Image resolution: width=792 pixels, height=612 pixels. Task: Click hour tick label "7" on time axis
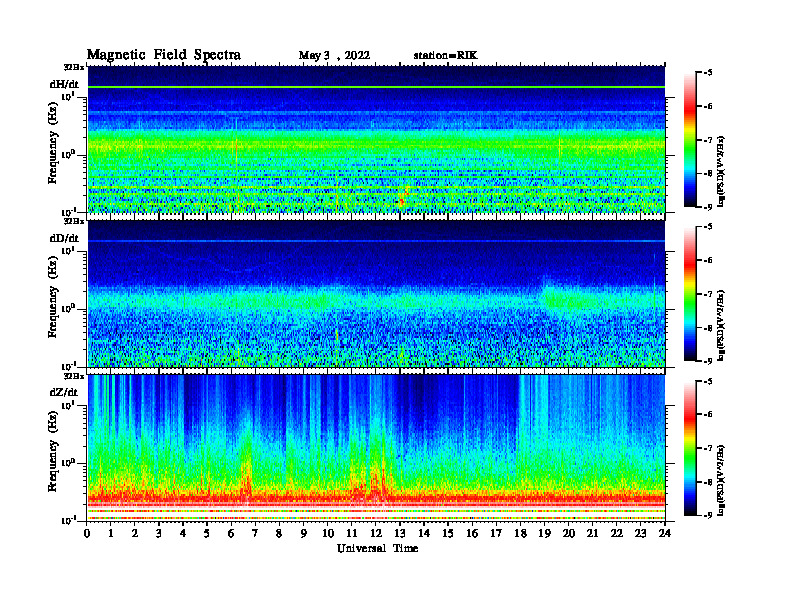[x=256, y=534]
